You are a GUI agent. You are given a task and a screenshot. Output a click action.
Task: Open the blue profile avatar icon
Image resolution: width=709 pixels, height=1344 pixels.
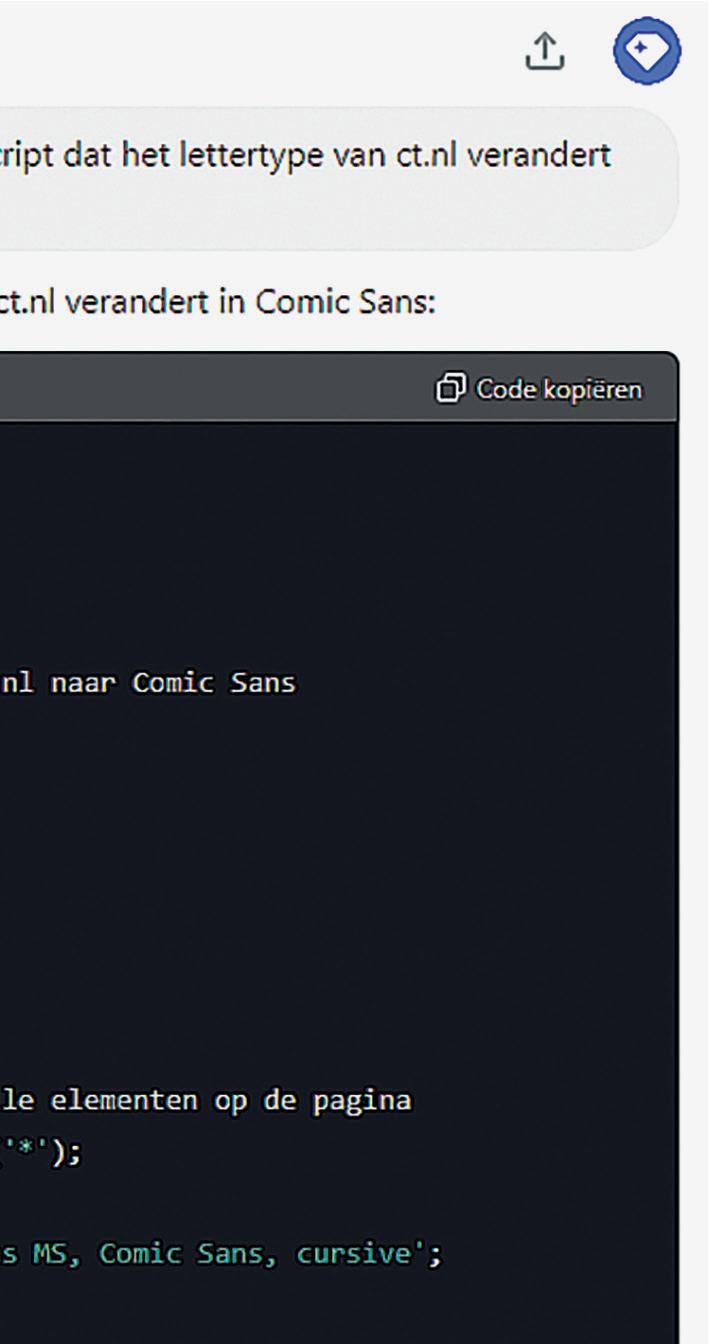pos(647,50)
